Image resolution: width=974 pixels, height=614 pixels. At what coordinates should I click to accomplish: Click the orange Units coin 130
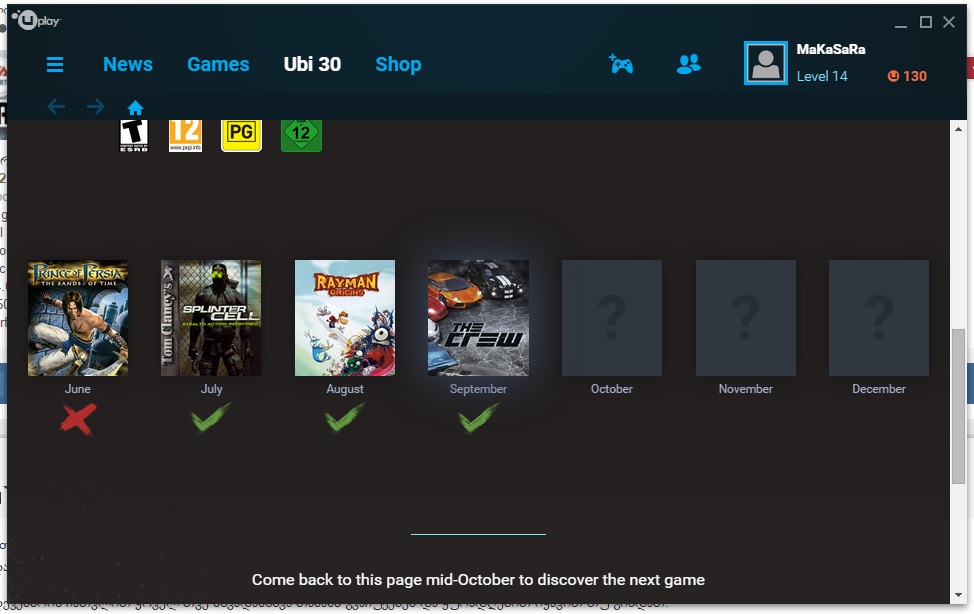(907, 76)
